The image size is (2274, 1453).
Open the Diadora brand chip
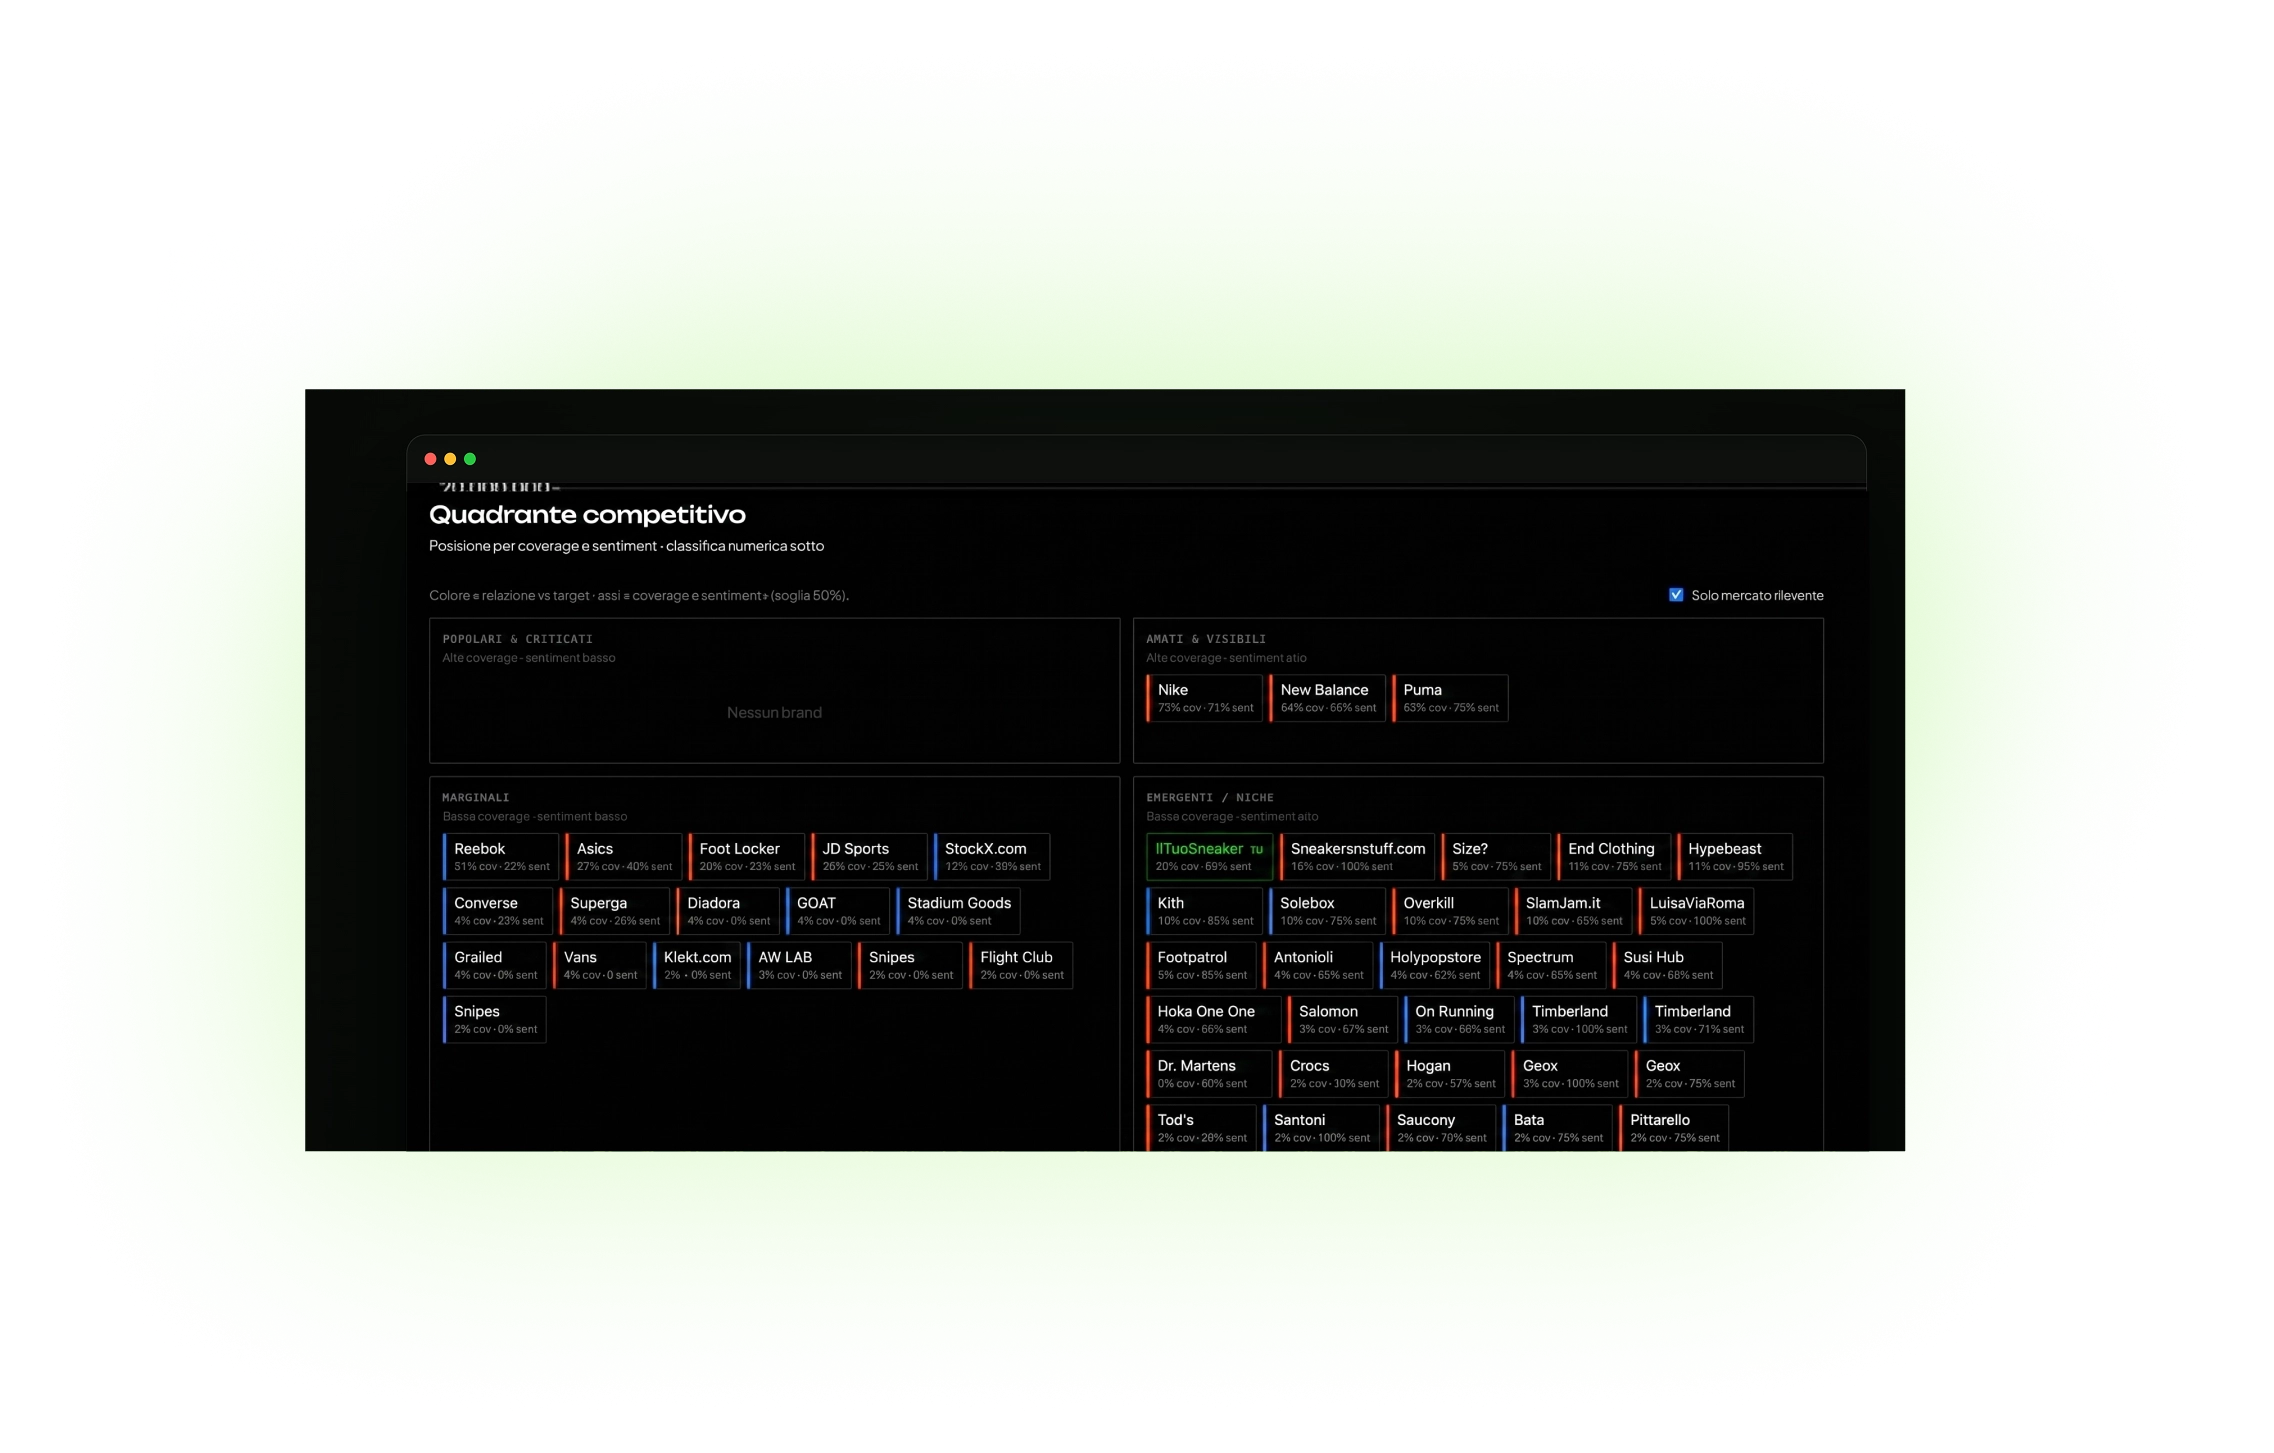click(728, 911)
